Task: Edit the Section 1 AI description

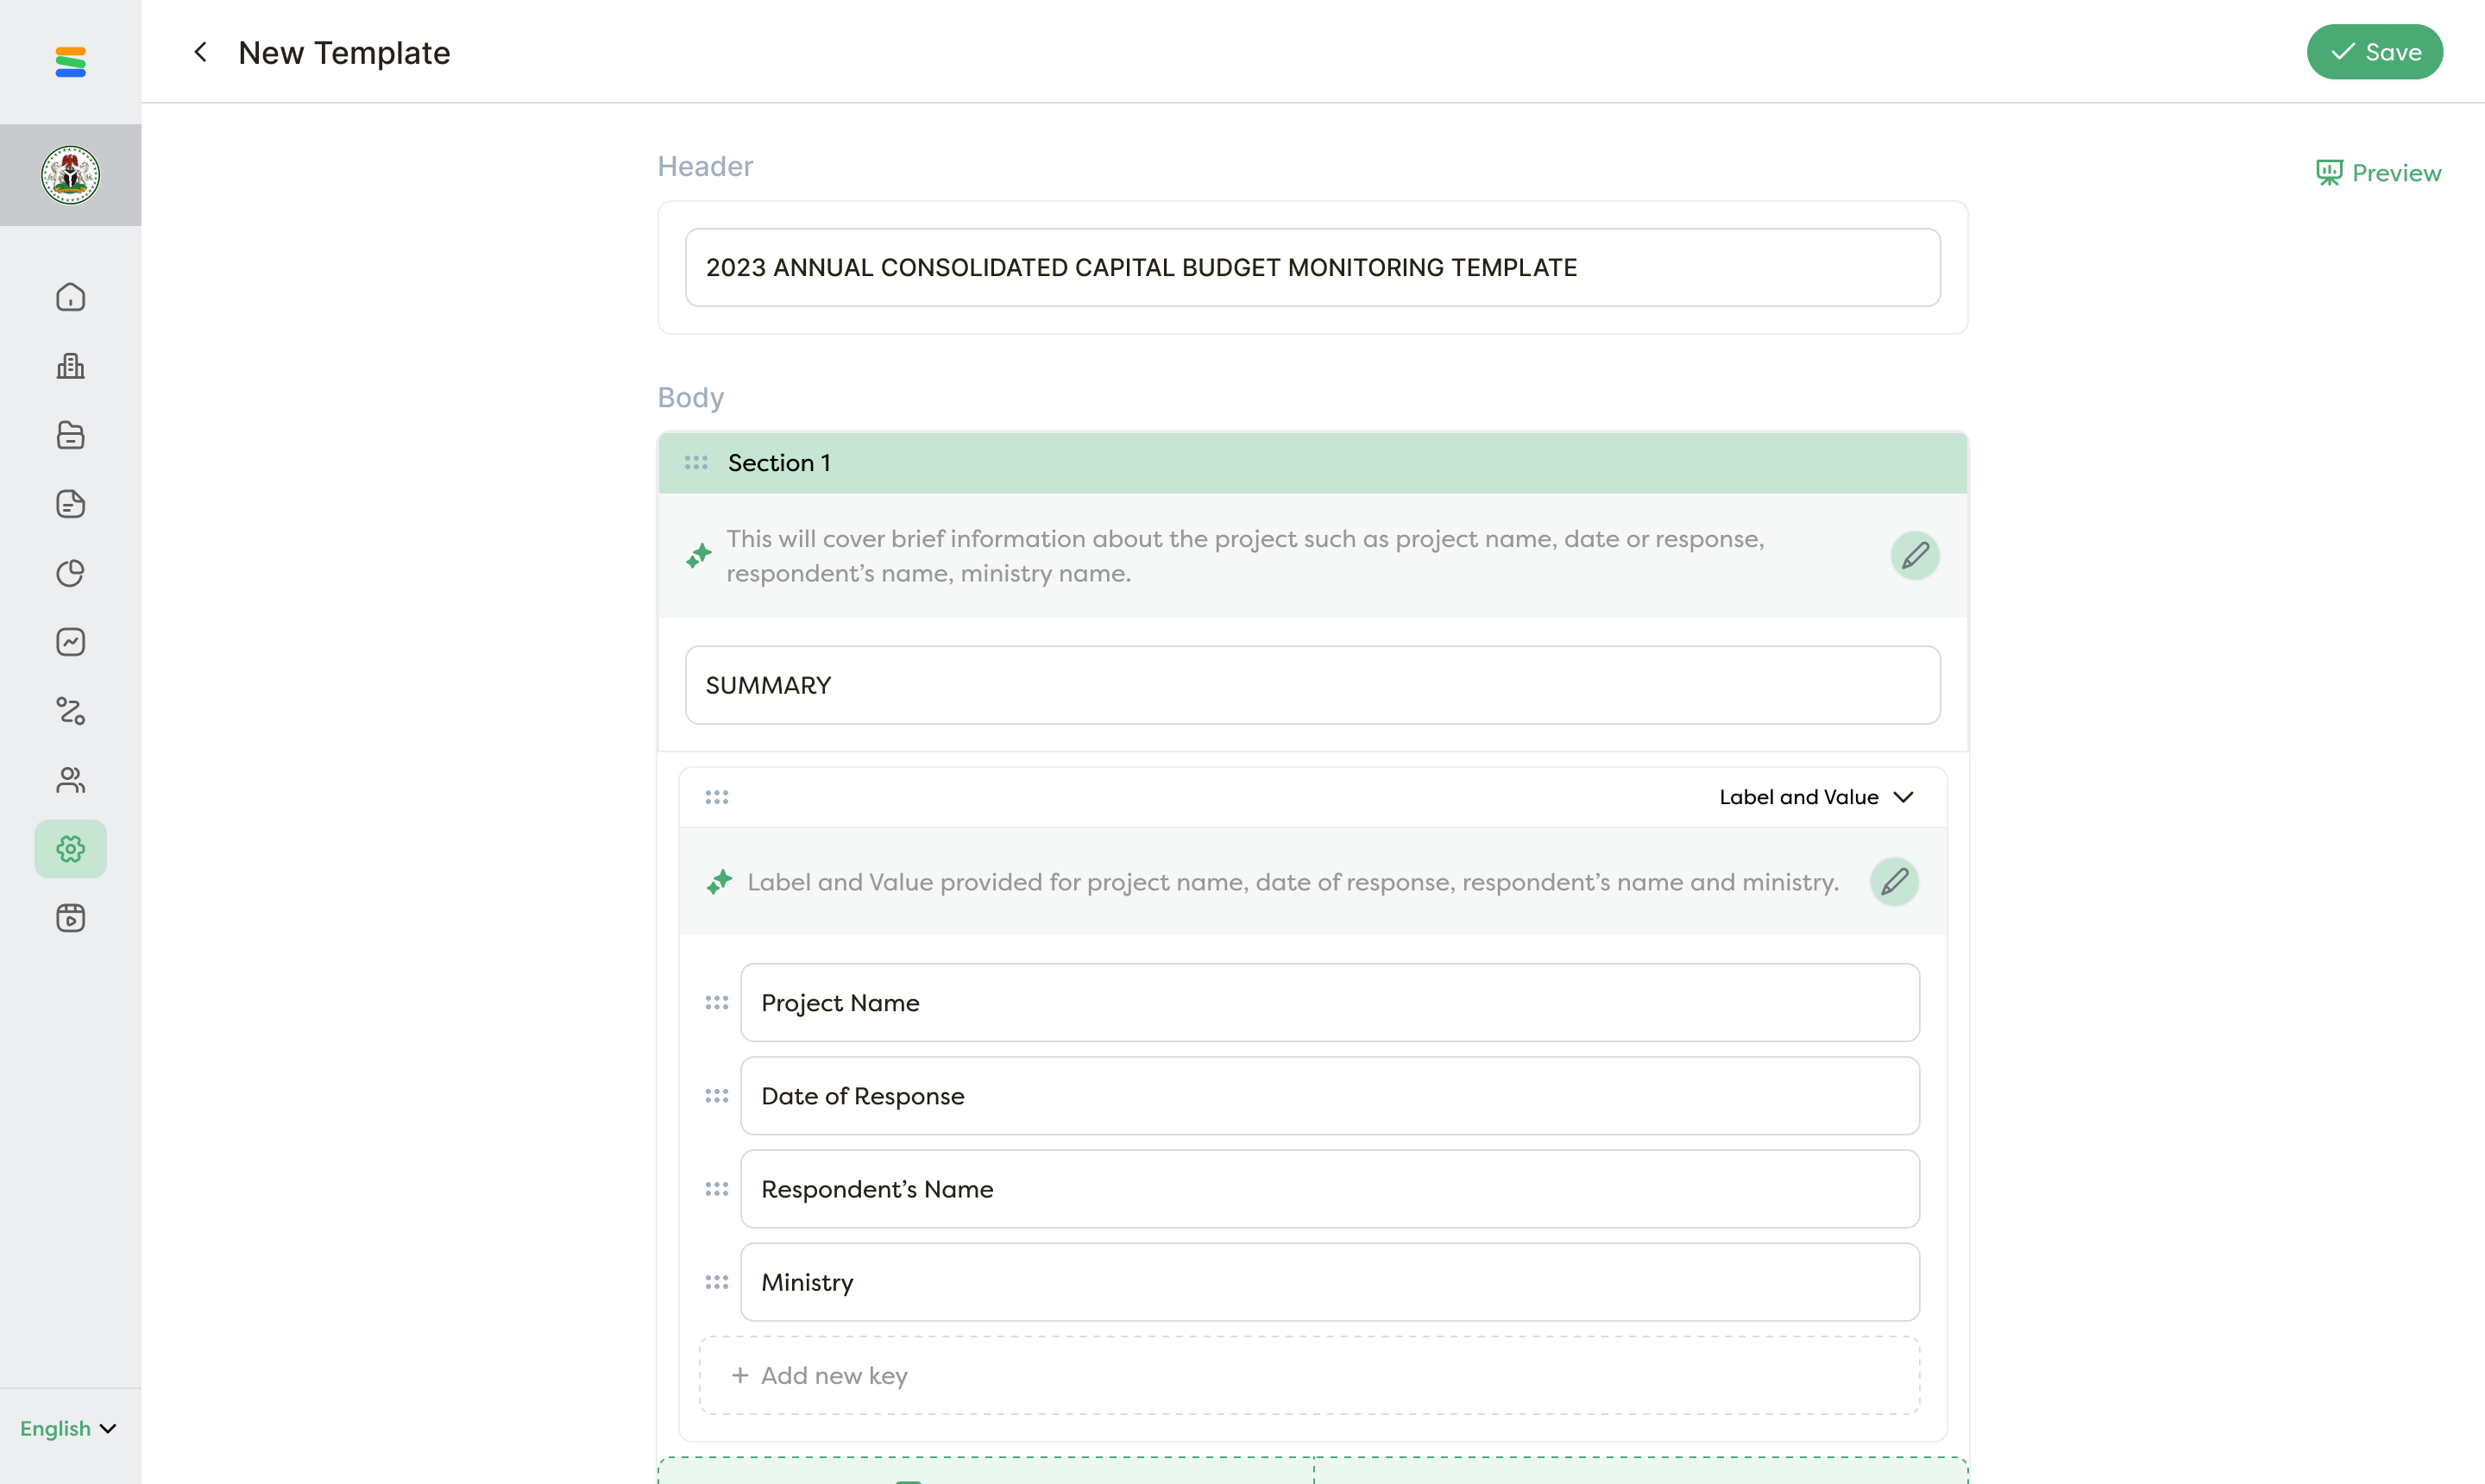Action: (x=1914, y=556)
